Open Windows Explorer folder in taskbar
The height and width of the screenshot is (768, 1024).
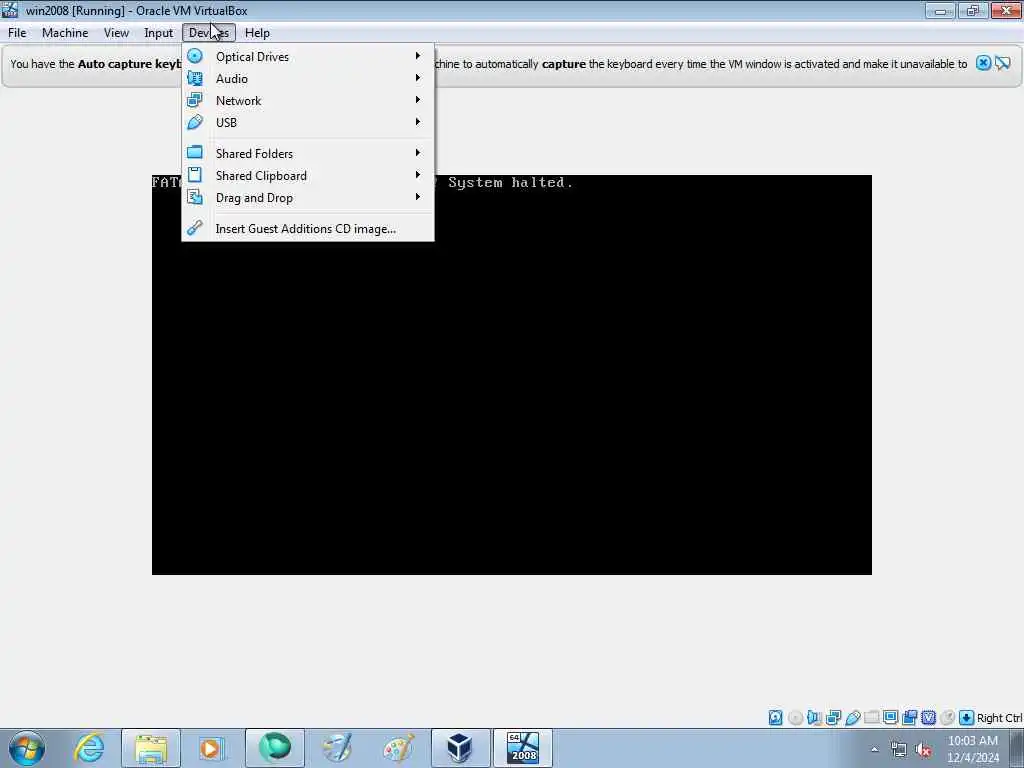pyautogui.click(x=151, y=748)
